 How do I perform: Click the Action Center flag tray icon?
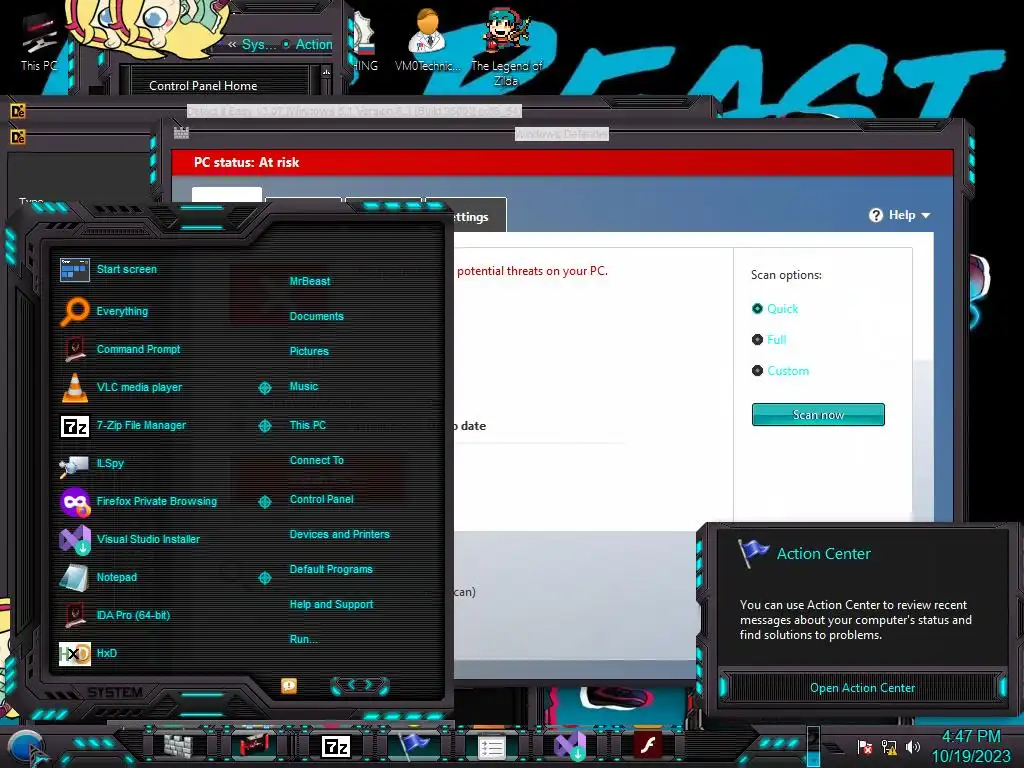pyautogui.click(x=865, y=747)
